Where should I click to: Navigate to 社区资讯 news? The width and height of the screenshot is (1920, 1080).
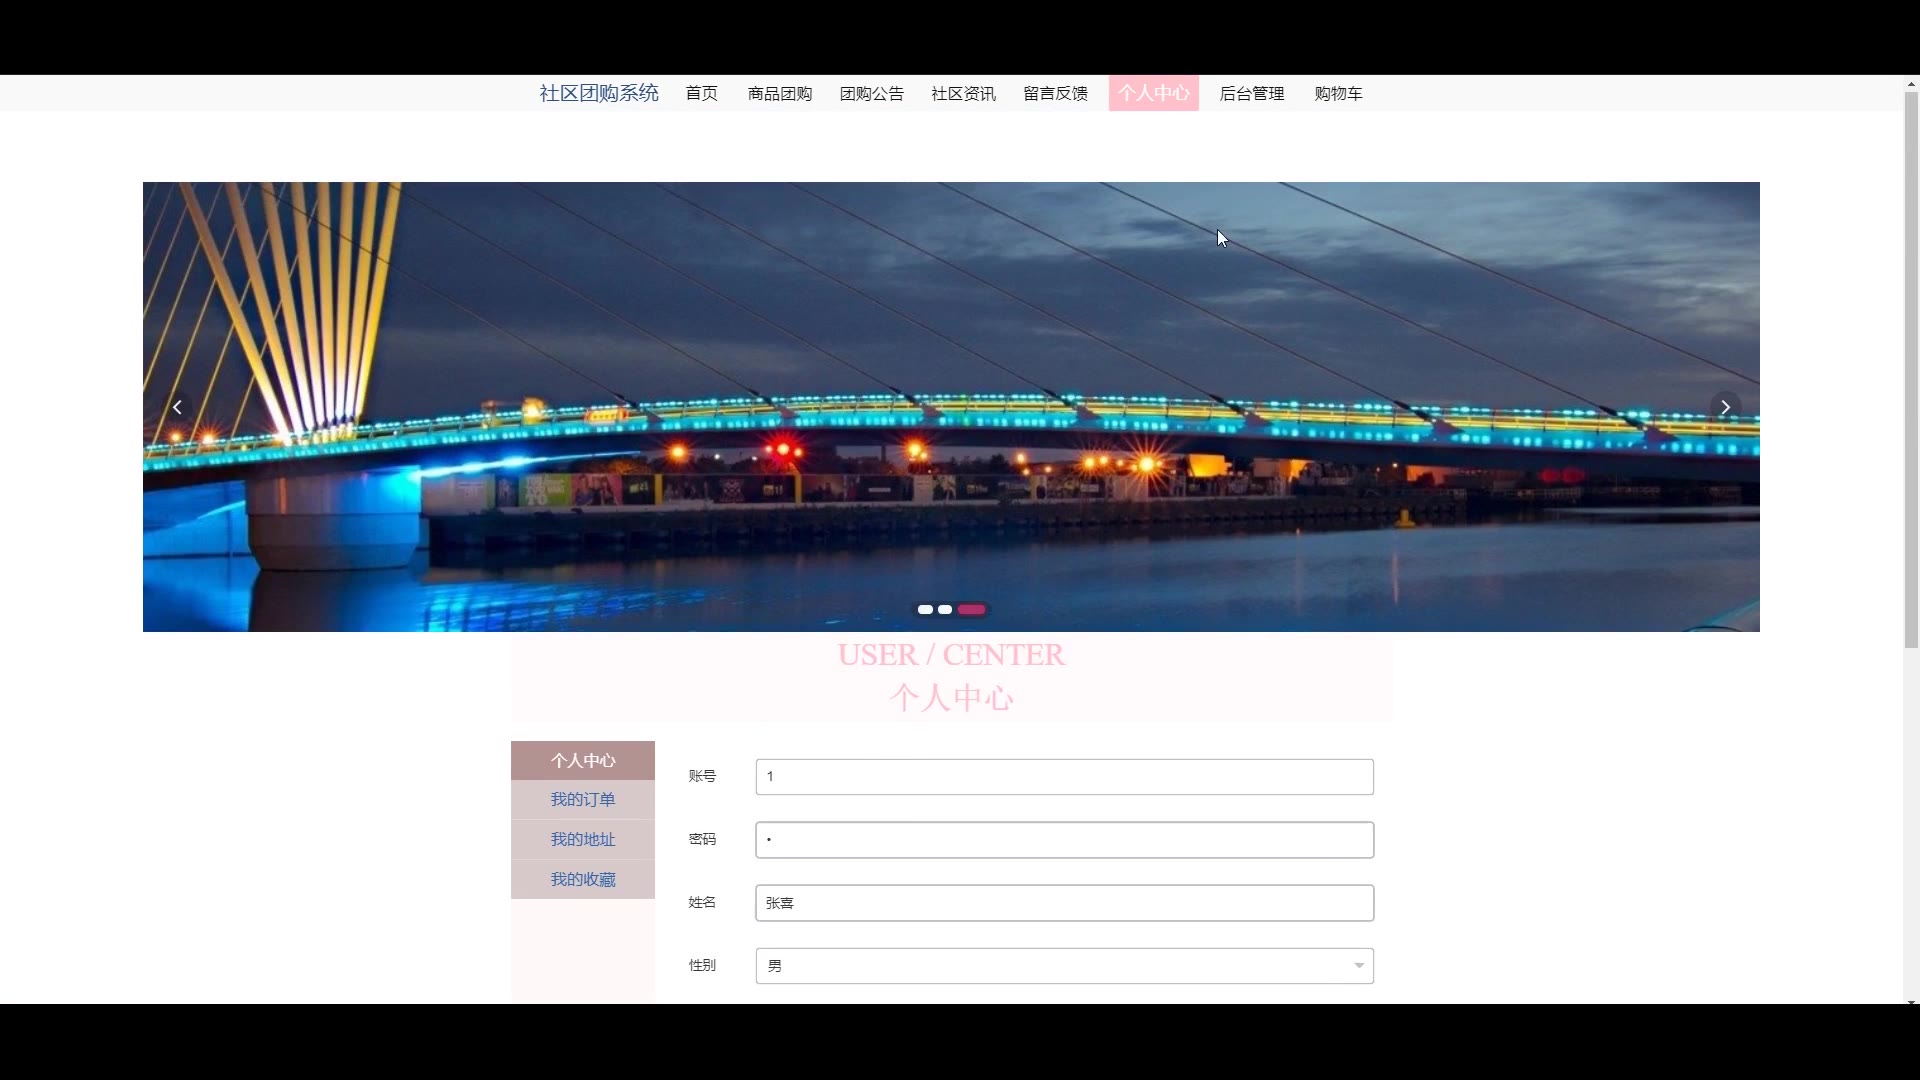(x=963, y=93)
